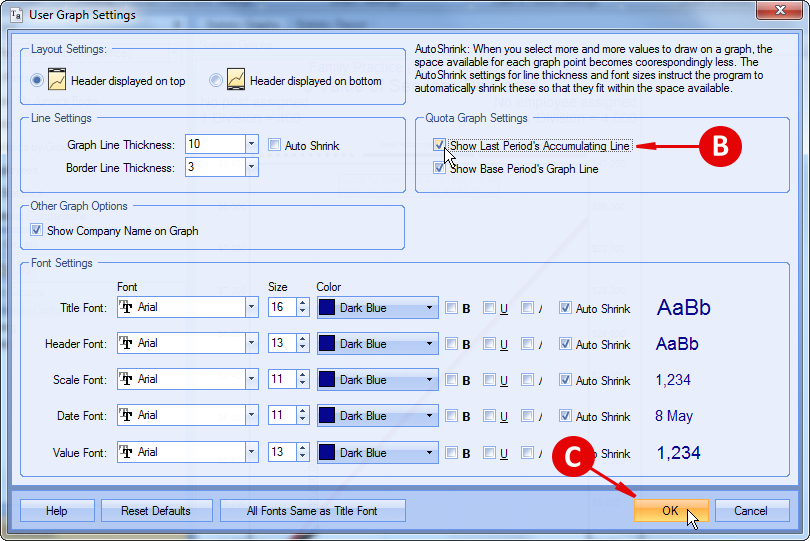The height and width of the screenshot is (541, 810).
Task: Open Graph Line Thickness dropdown
Action: [251, 145]
